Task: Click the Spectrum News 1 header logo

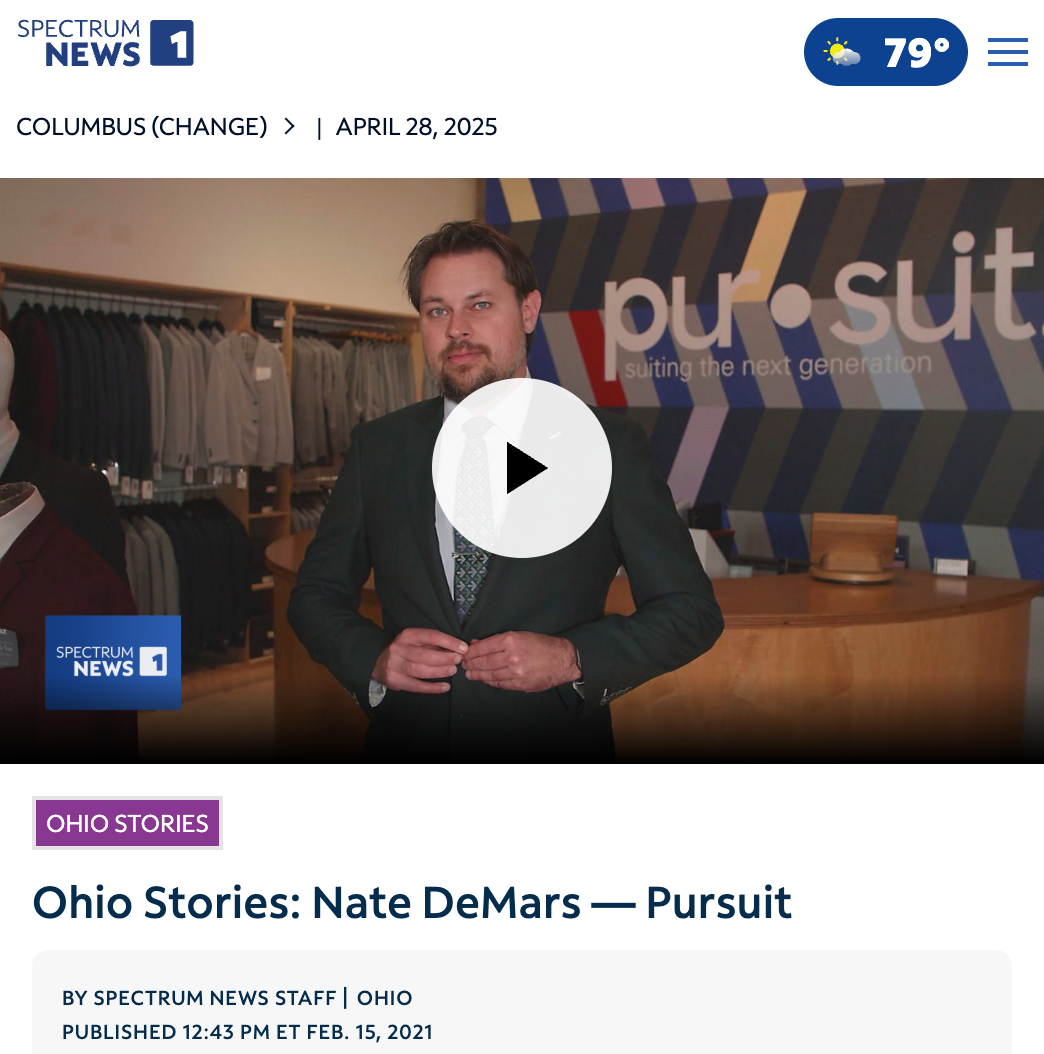Action: (x=106, y=43)
